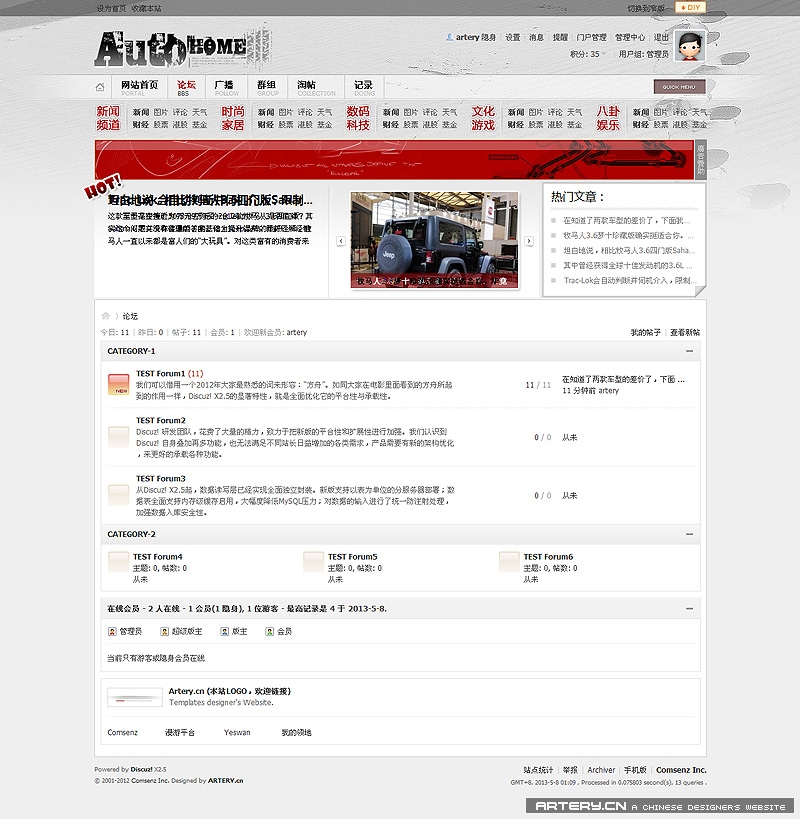The height and width of the screenshot is (819, 800).
Task: Click the 管理员 member legend icon
Action: tap(112, 631)
